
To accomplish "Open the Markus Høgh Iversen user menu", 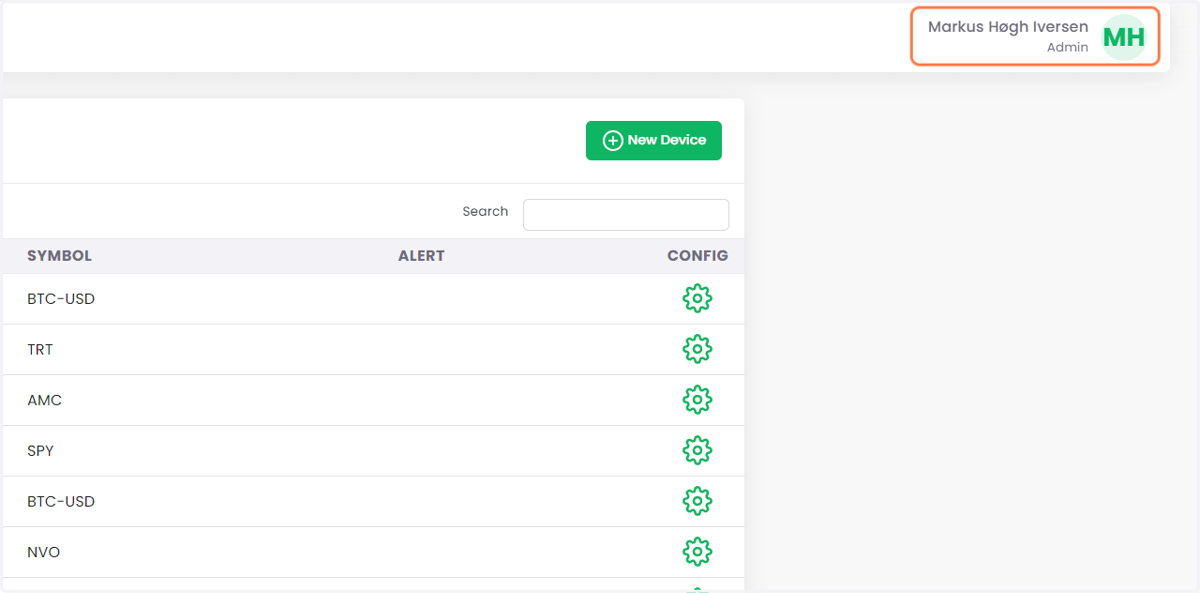I will (1035, 37).
